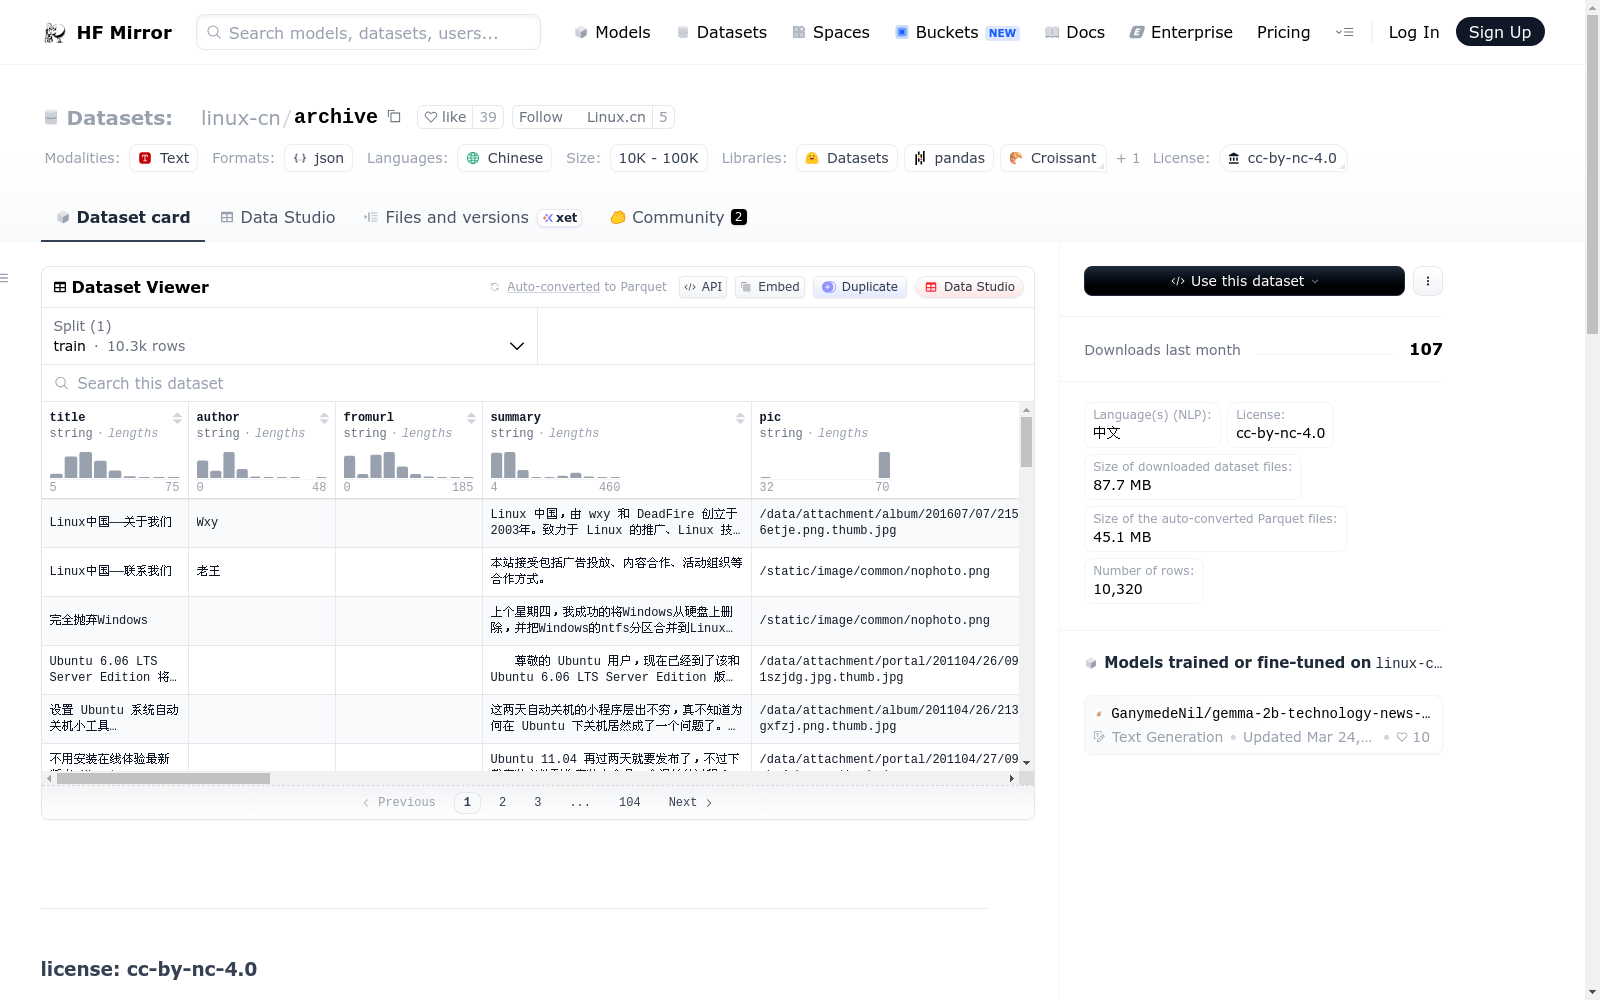Image resolution: width=1600 pixels, height=1000 pixels.
Task: Open the Files and versions tab
Action: [x=472, y=217]
